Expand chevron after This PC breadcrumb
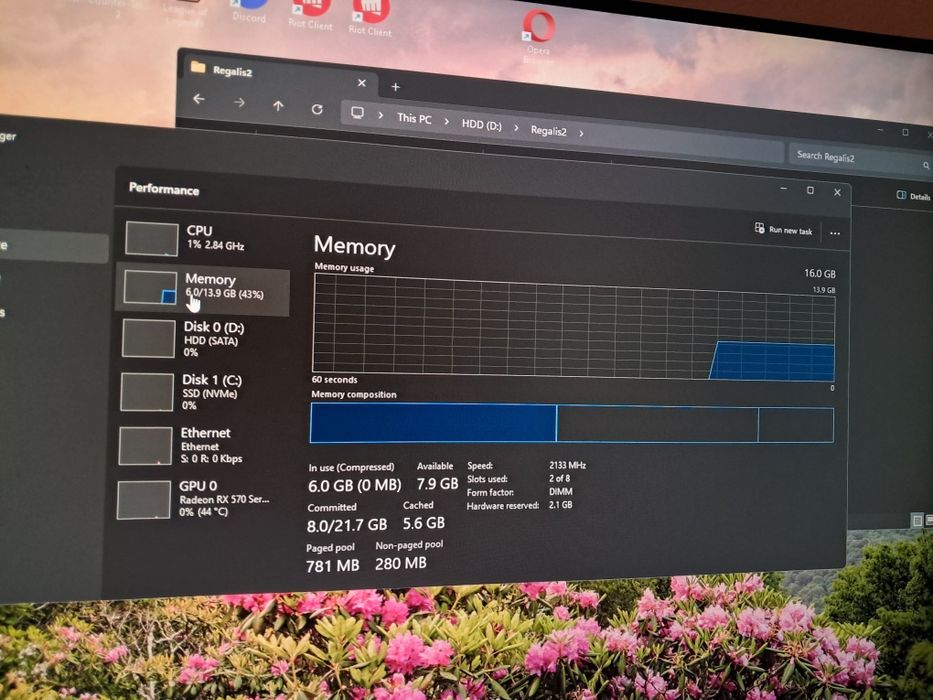933x700 pixels. tap(446, 121)
